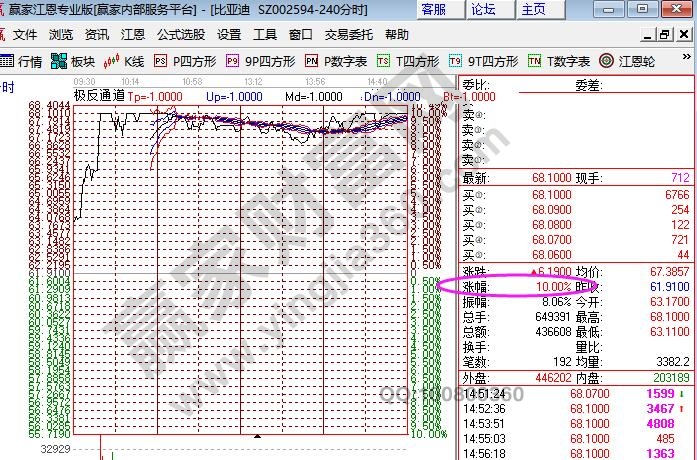This screenshot has height=460, width=697.
Task: Click the 客服 customer service button
Action: 433,9
